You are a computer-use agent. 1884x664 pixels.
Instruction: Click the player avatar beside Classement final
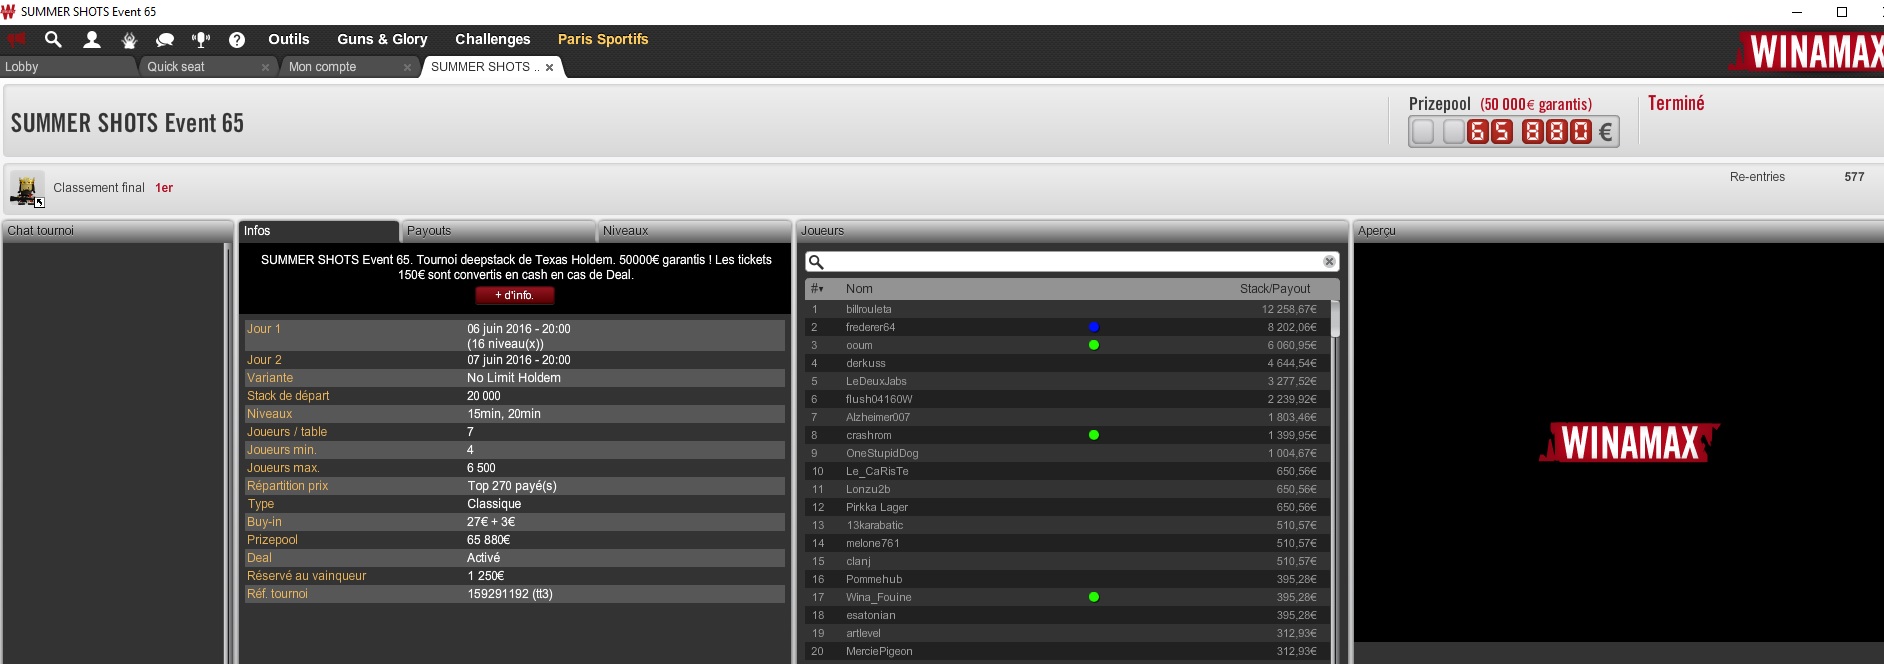point(27,188)
